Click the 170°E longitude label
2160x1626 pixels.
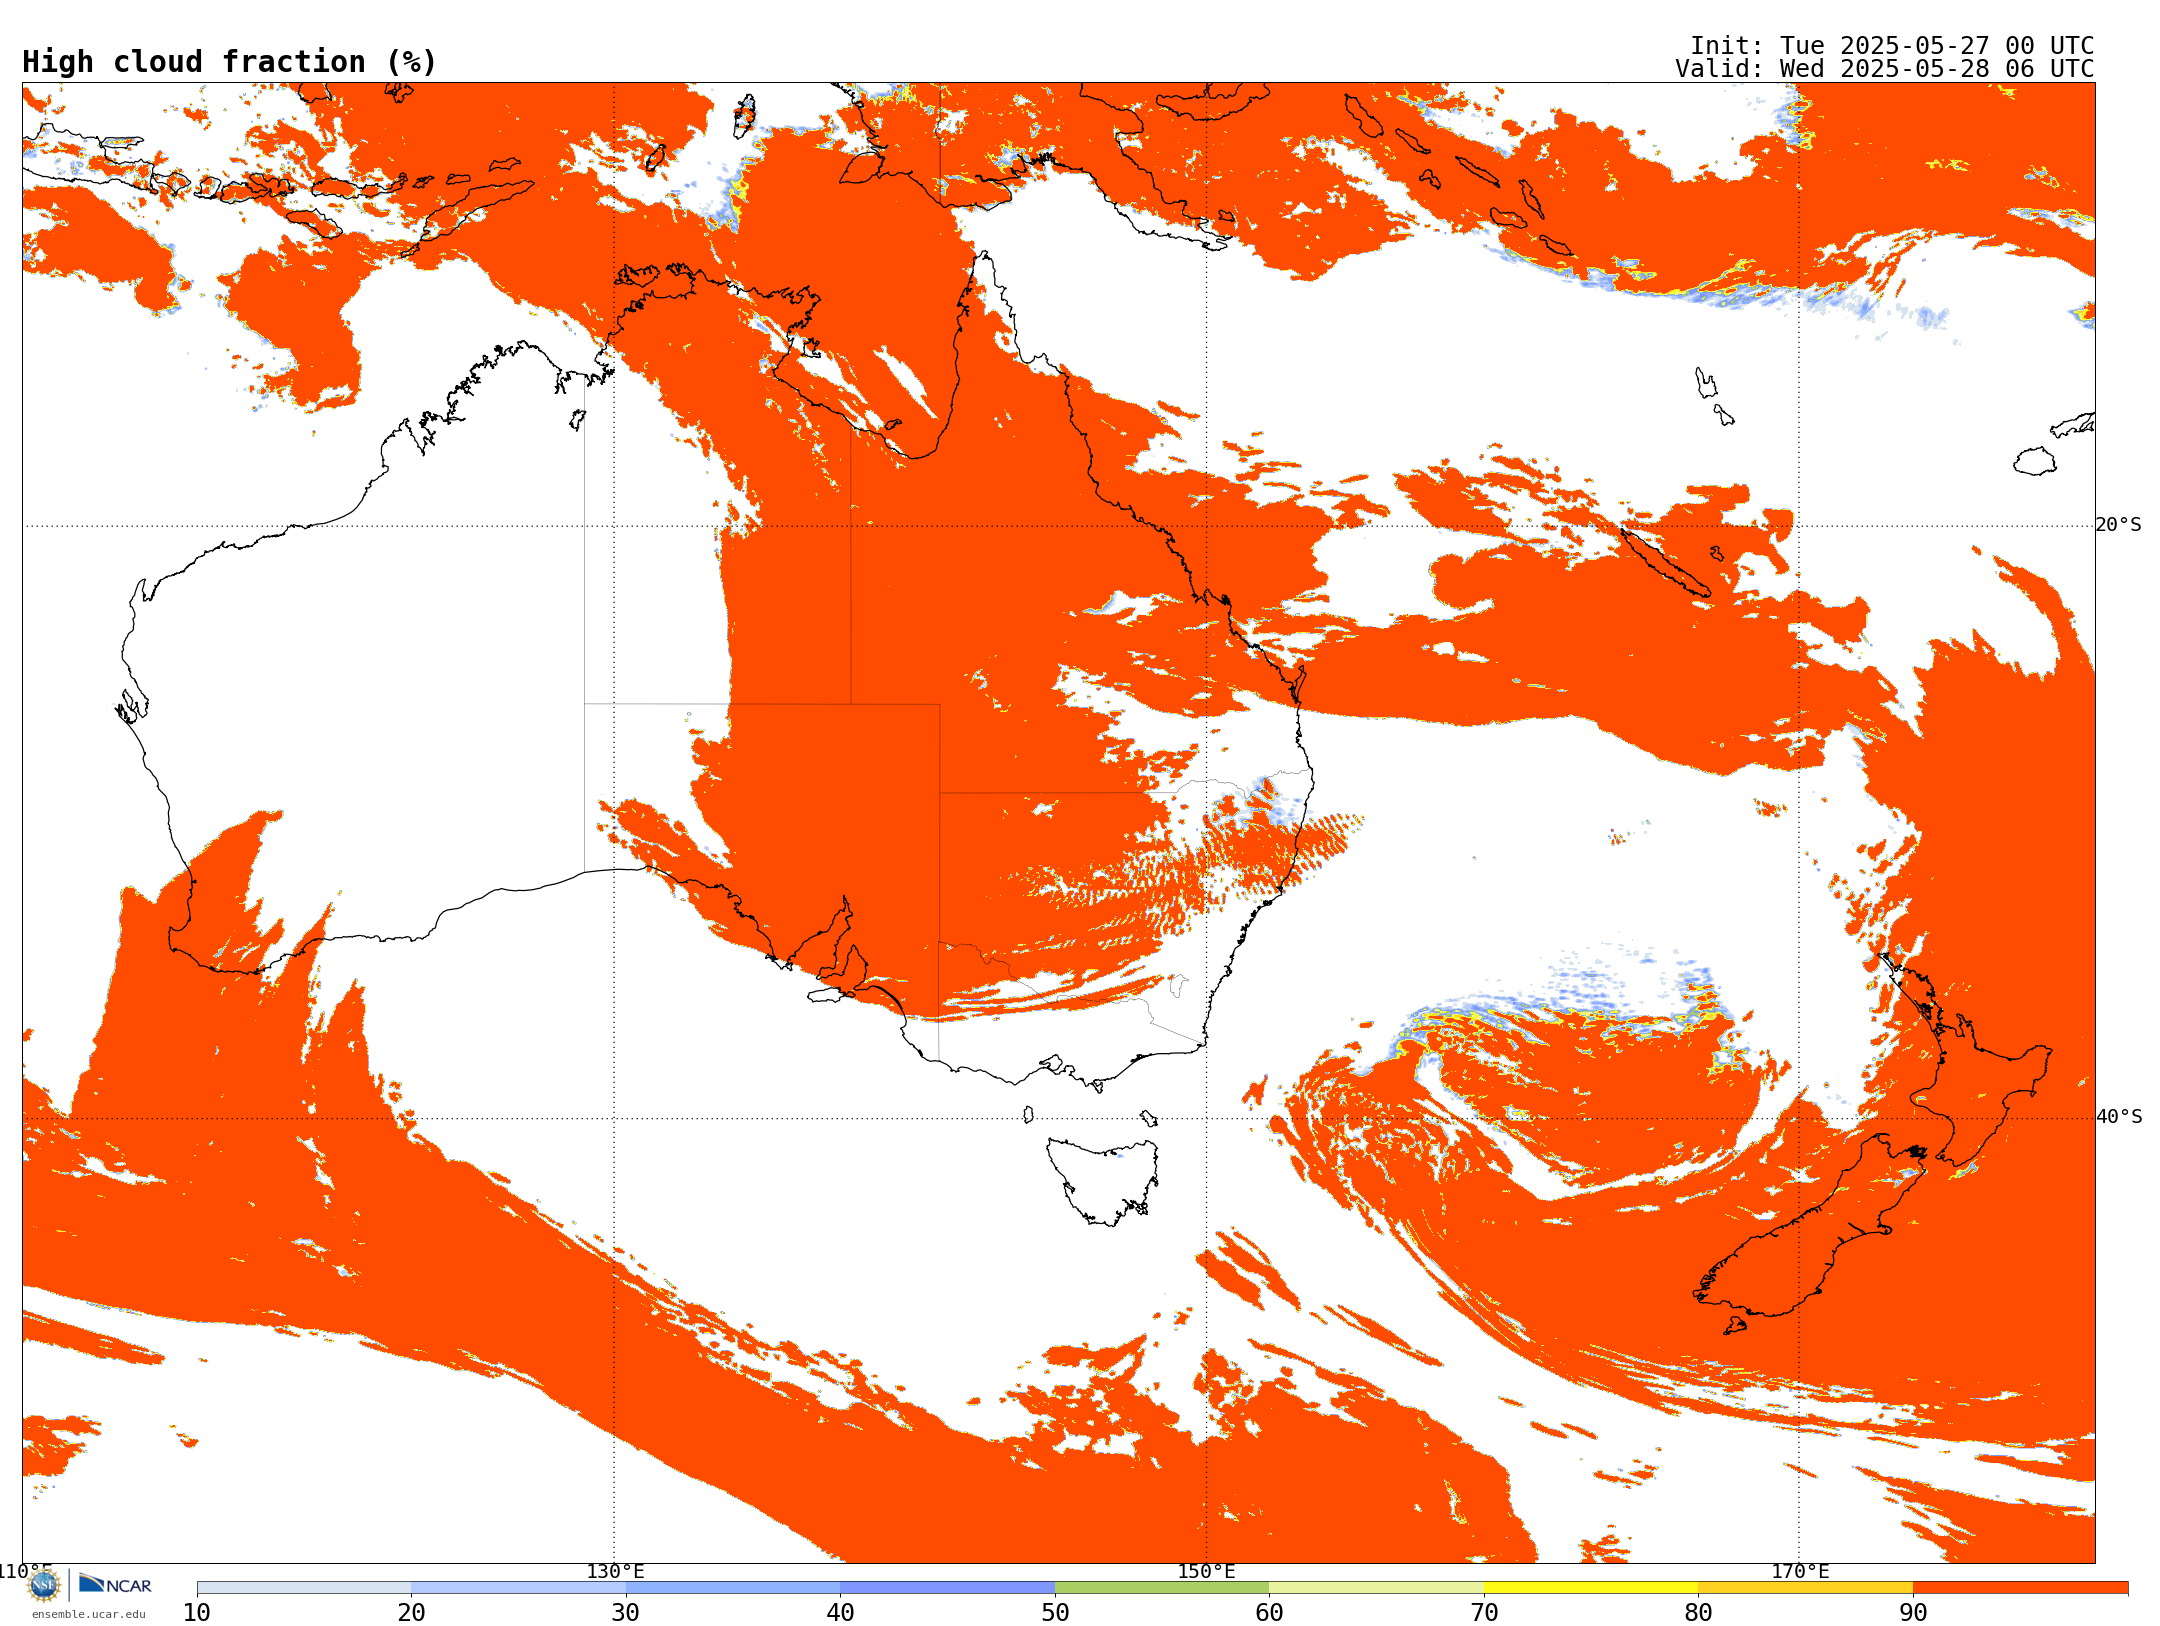[1800, 1571]
